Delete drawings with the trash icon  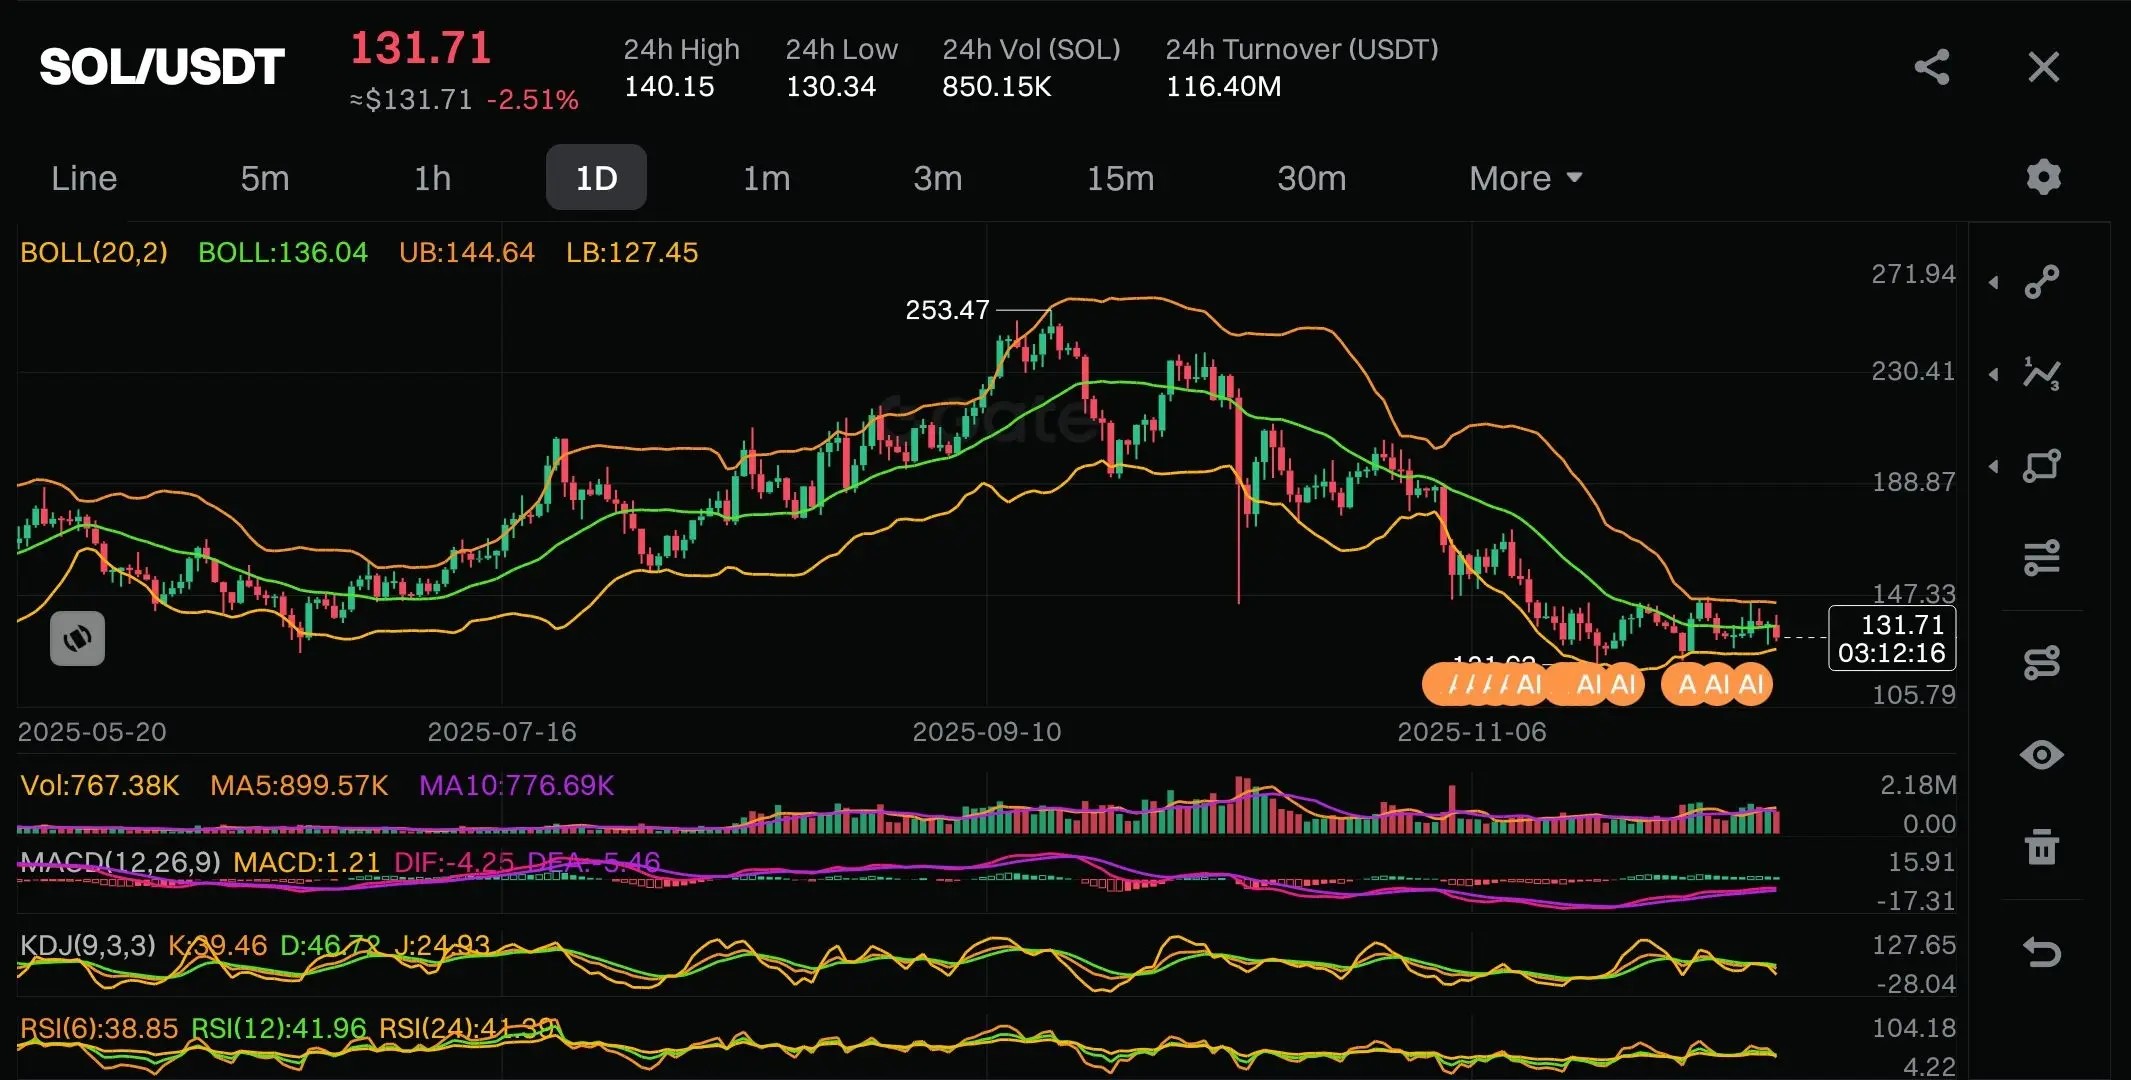tap(2041, 848)
